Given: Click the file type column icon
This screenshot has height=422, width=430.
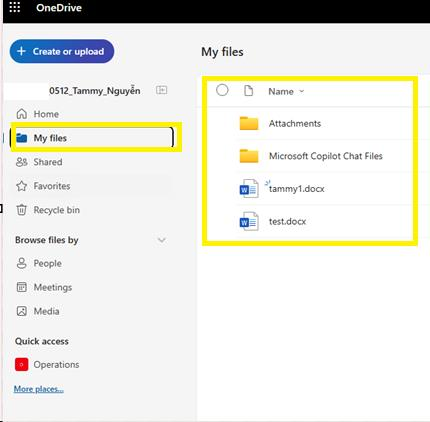Looking at the screenshot, I should 248,91.
